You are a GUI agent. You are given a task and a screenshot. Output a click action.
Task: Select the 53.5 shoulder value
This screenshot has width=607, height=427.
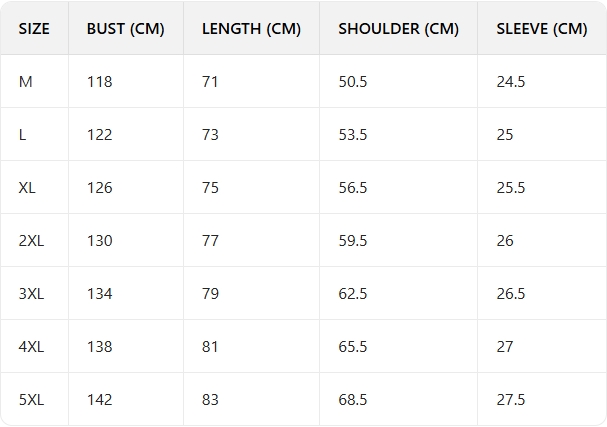click(x=353, y=135)
